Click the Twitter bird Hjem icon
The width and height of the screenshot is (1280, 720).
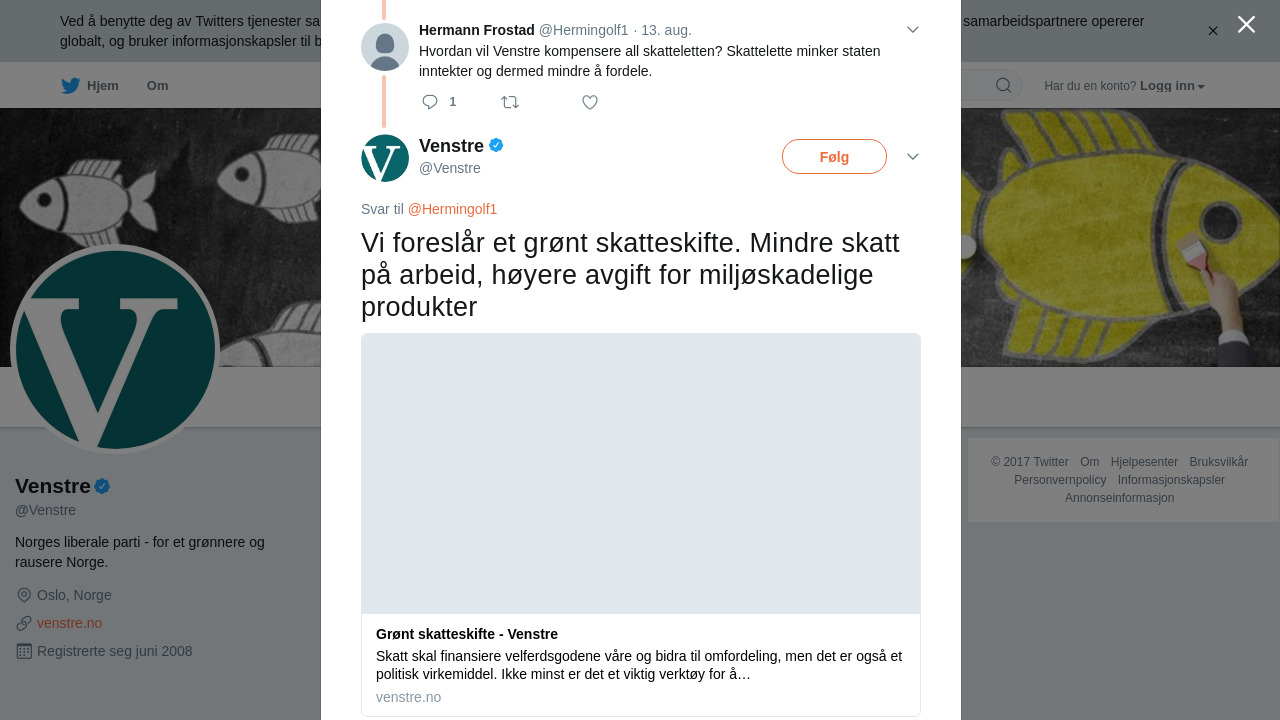click(70, 86)
